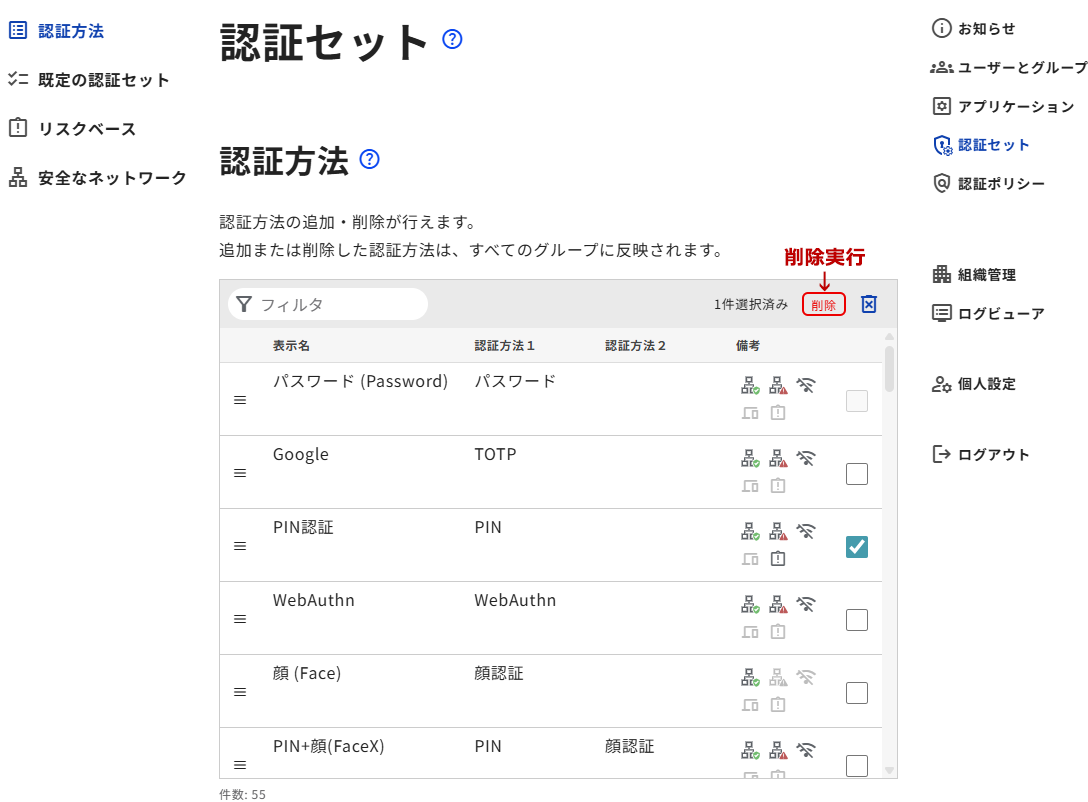
Task: Go to 安全なネットワーク section
Action: 112,178
